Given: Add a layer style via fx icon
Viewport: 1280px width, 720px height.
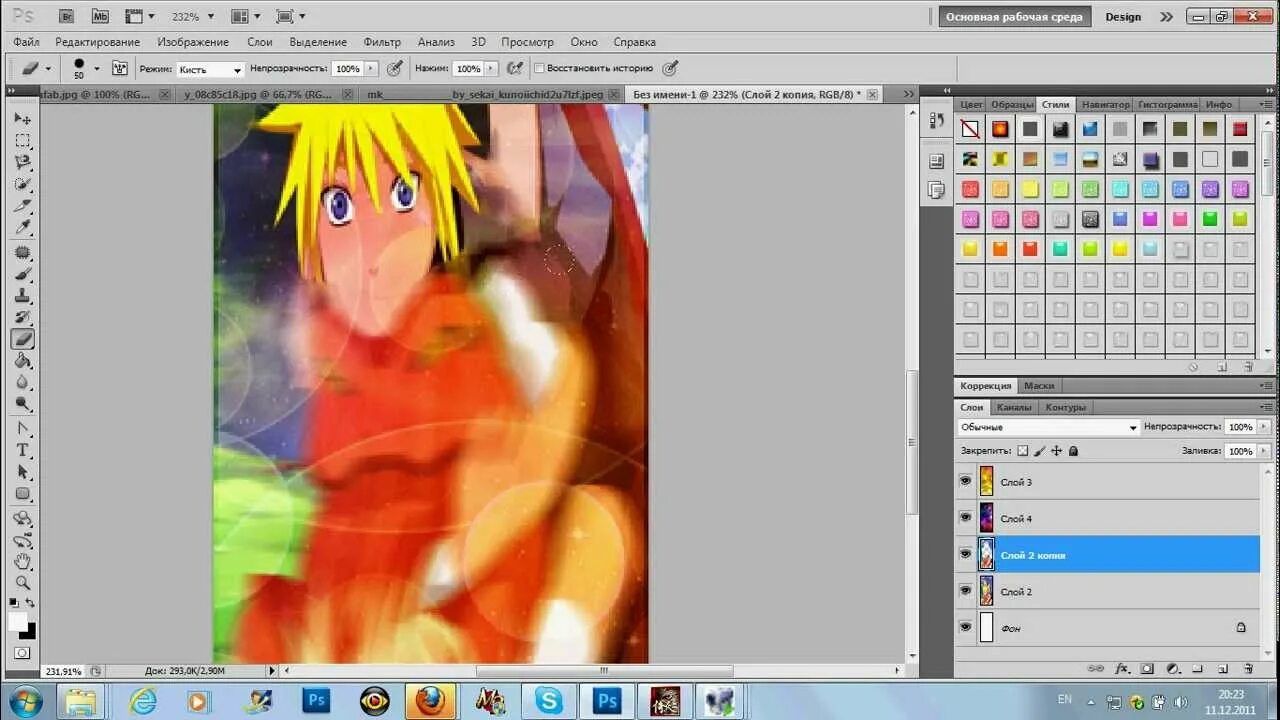Looking at the screenshot, I should (1122, 668).
